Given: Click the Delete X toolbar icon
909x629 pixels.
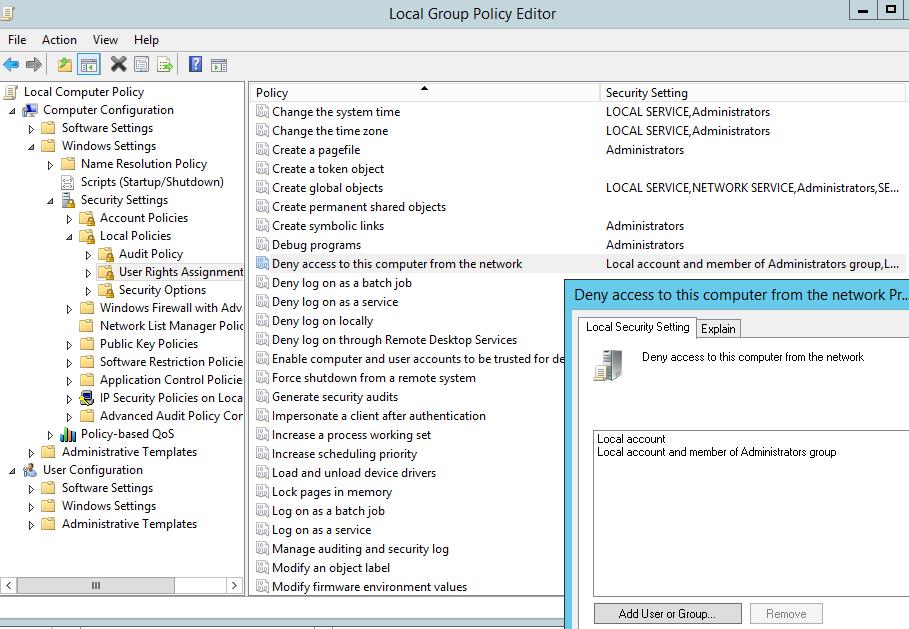Looking at the screenshot, I should coord(118,64).
